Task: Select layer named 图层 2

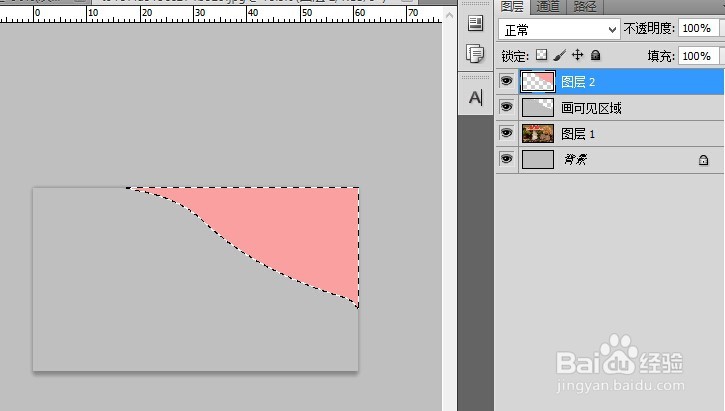Action: pos(578,82)
